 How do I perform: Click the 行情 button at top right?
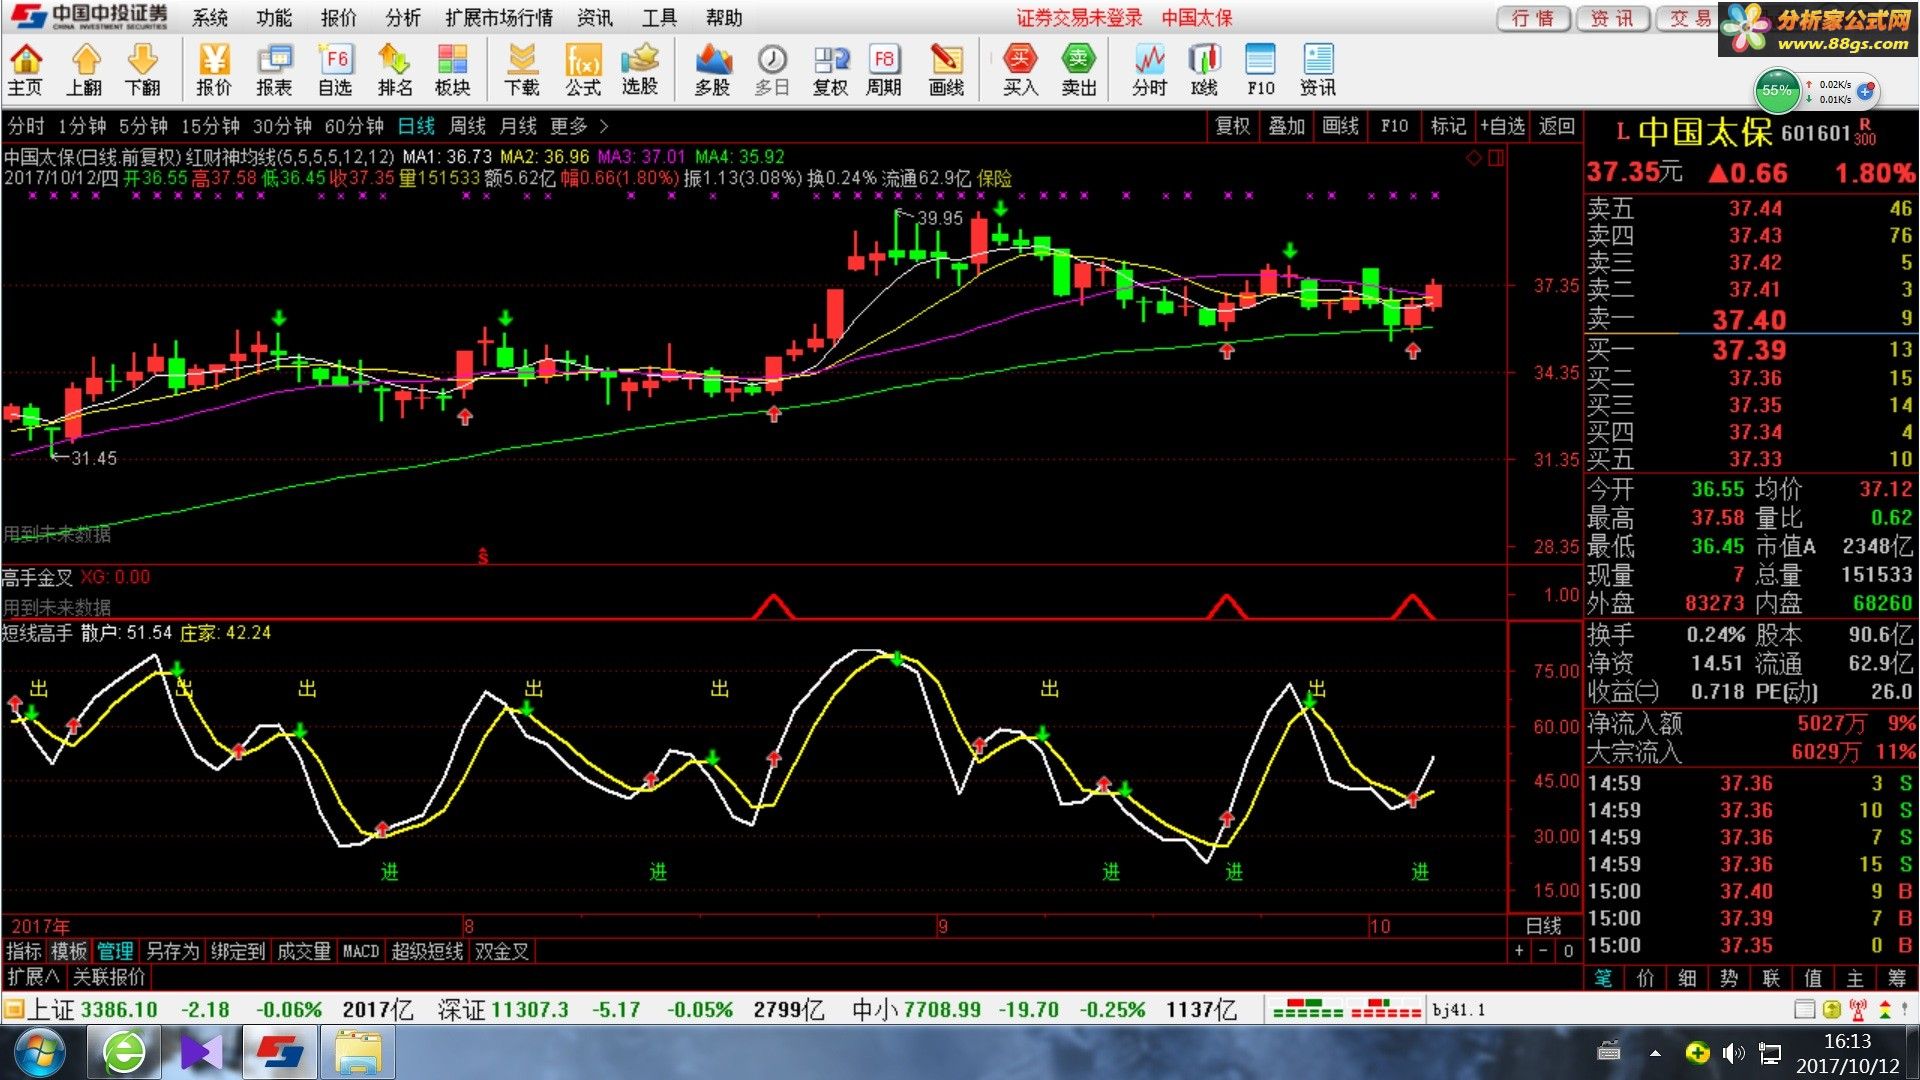(1533, 18)
